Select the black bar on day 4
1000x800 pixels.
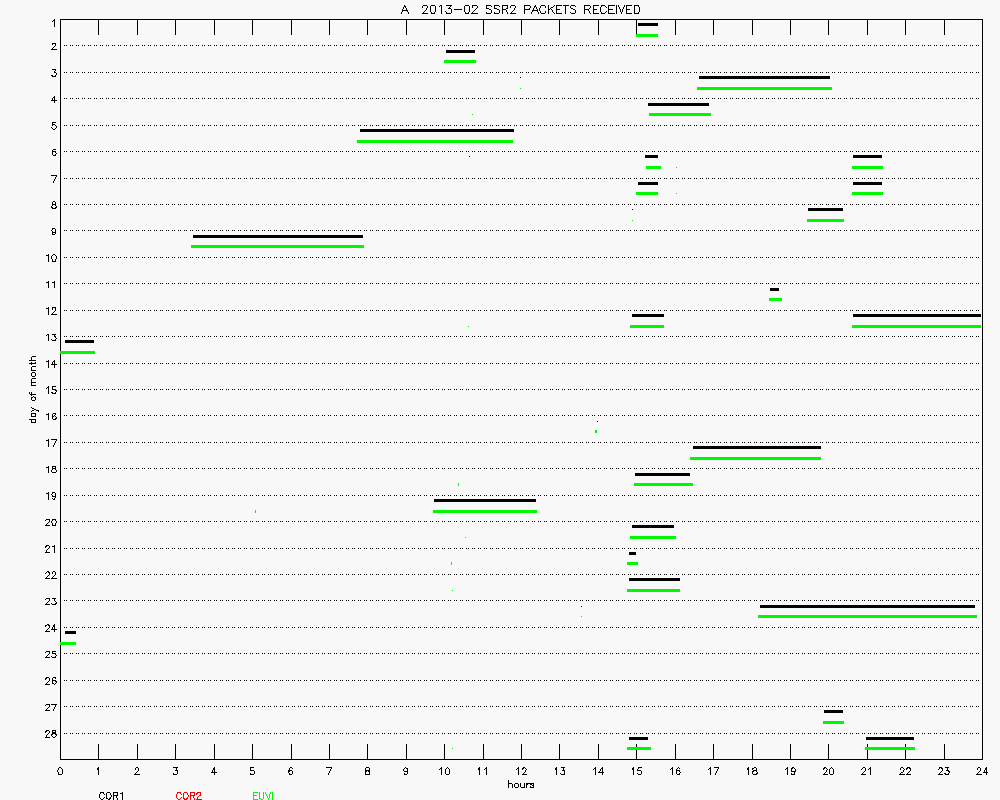tap(678, 104)
